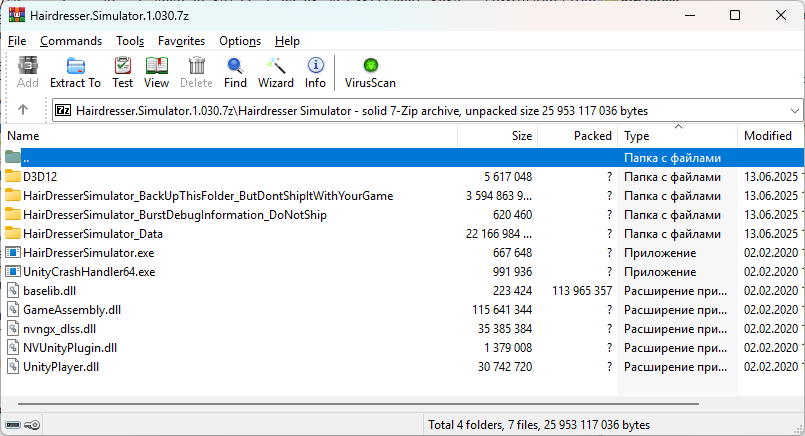The width and height of the screenshot is (805, 436).
Task: Click the baselib.dll file icon
Action: click(13, 291)
